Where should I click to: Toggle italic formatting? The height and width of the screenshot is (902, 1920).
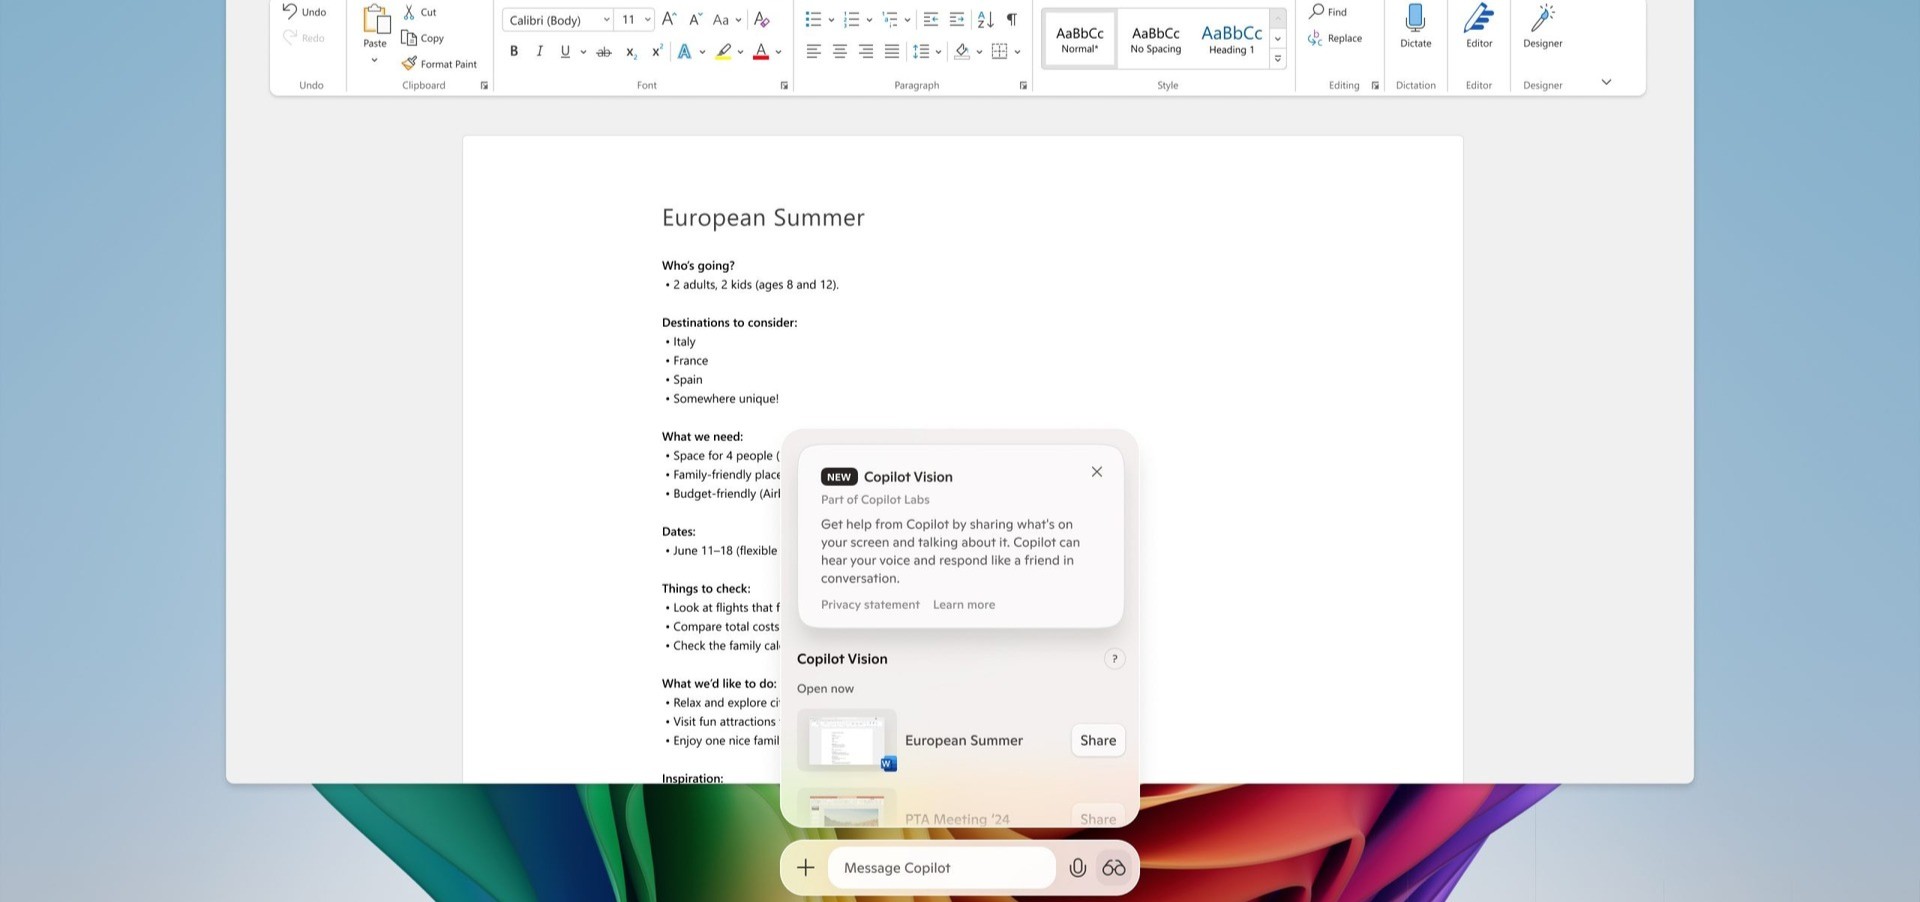[540, 51]
